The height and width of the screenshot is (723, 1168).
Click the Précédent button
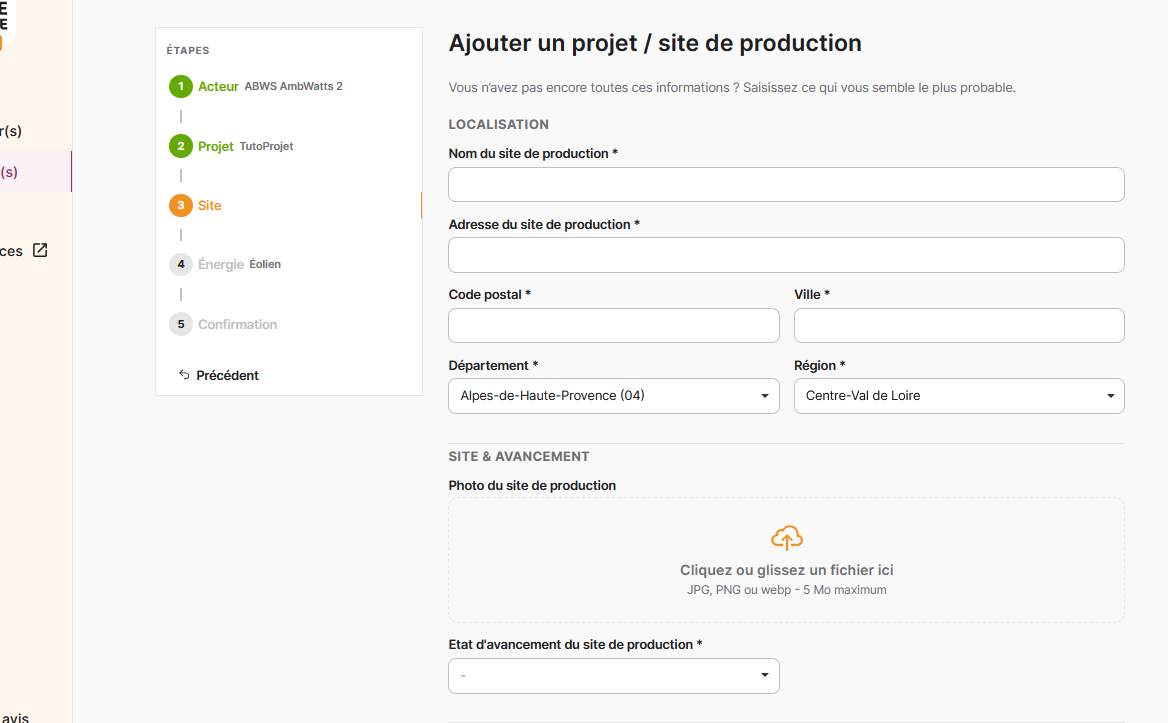219,375
